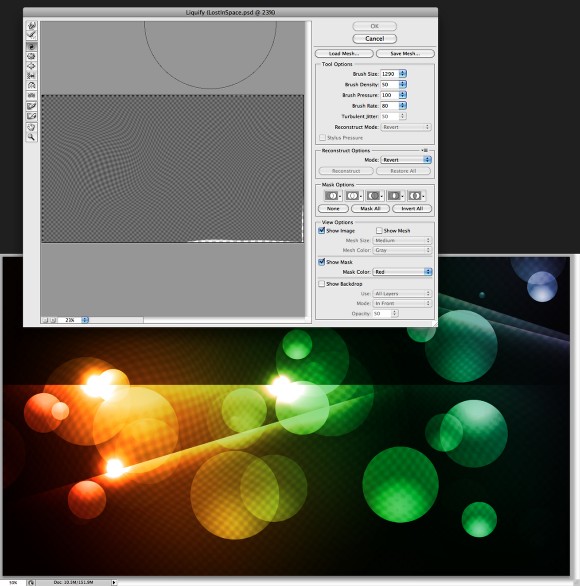Screen dimensions: 580x586
Task: Select the Reconstruct tool
Action: [x=31, y=35]
